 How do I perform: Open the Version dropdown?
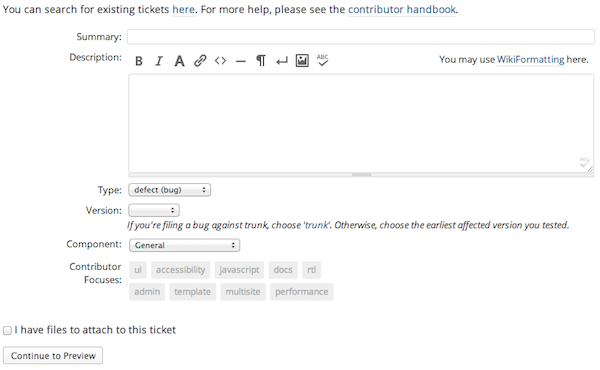[154, 210]
